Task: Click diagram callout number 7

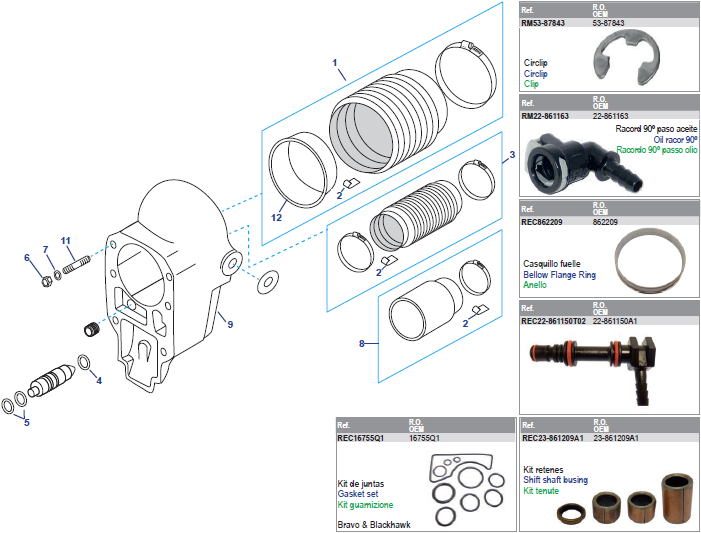Action: click(x=45, y=250)
